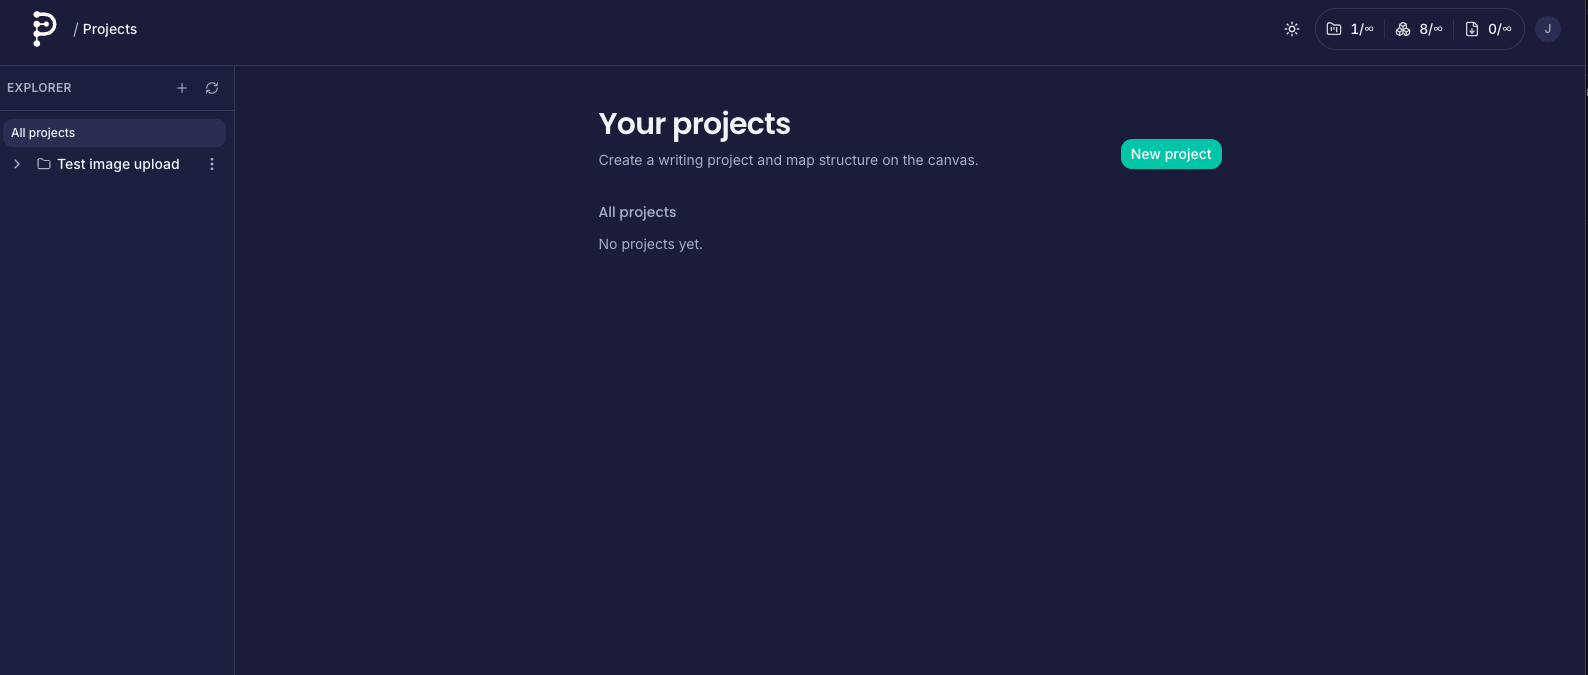1588x675 pixels.
Task: Click the app logo in the header
Action: click(44, 29)
